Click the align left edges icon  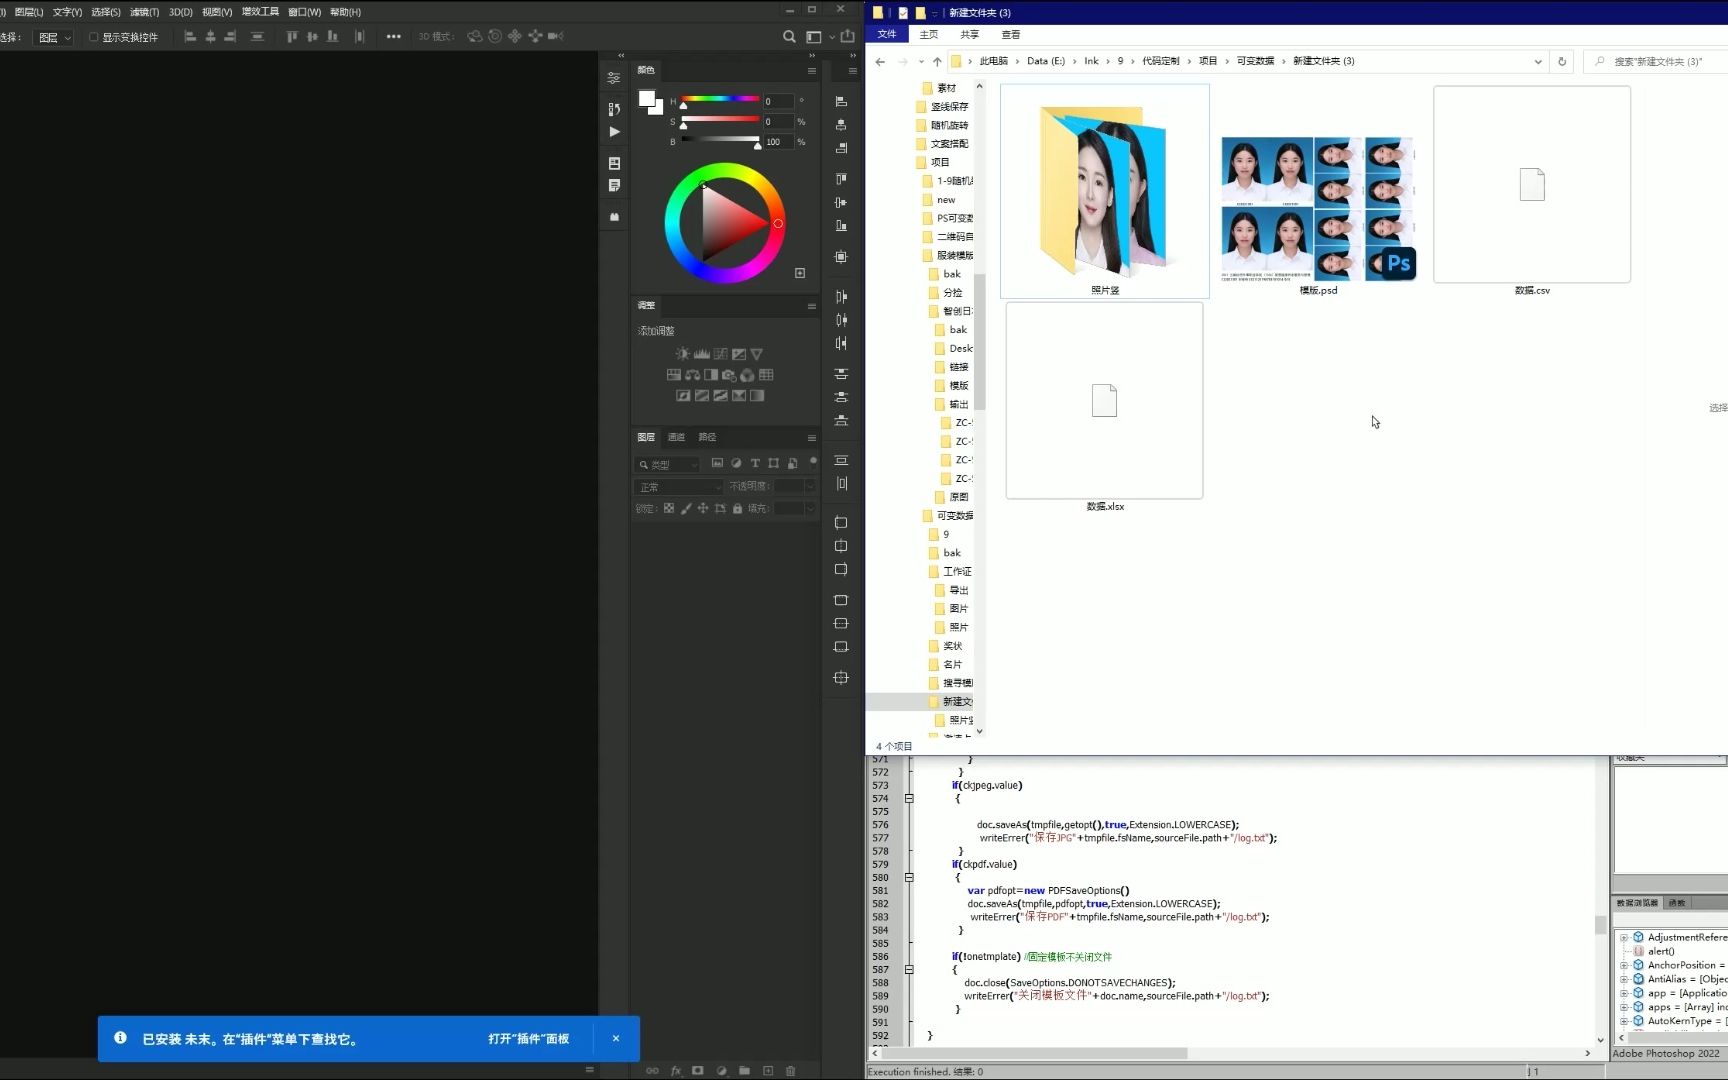190,36
